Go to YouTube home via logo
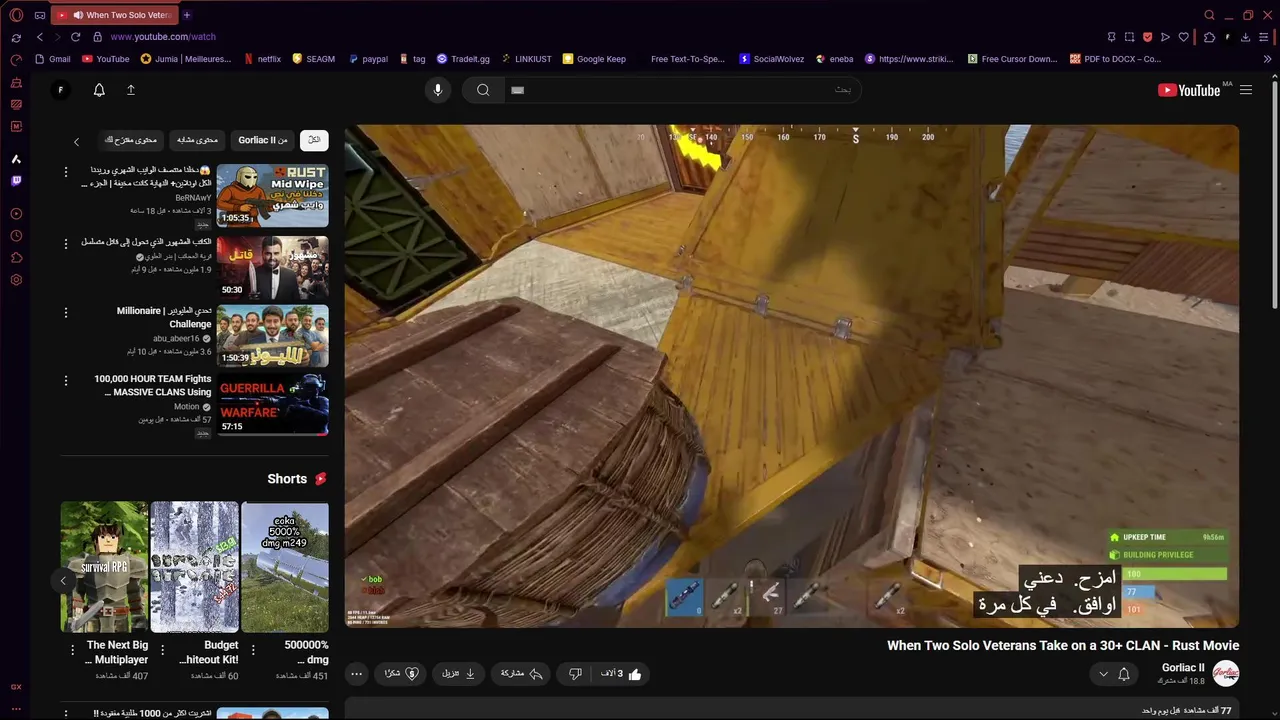This screenshot has height=720, width=1280. pos(1189,90)
